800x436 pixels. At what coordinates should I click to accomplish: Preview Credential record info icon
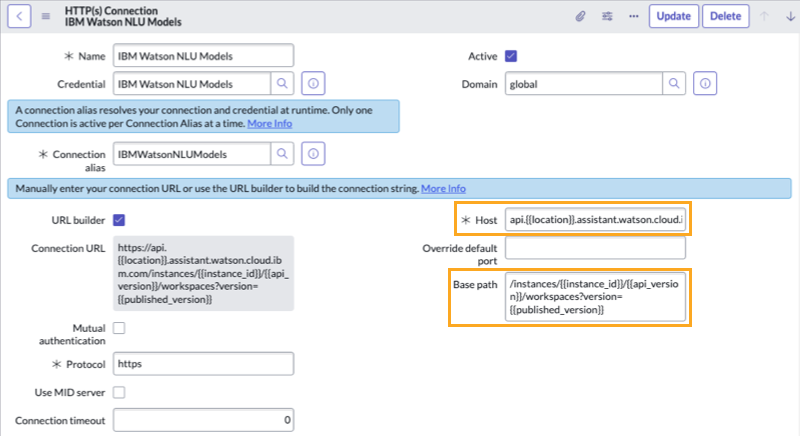pos(313,83)
